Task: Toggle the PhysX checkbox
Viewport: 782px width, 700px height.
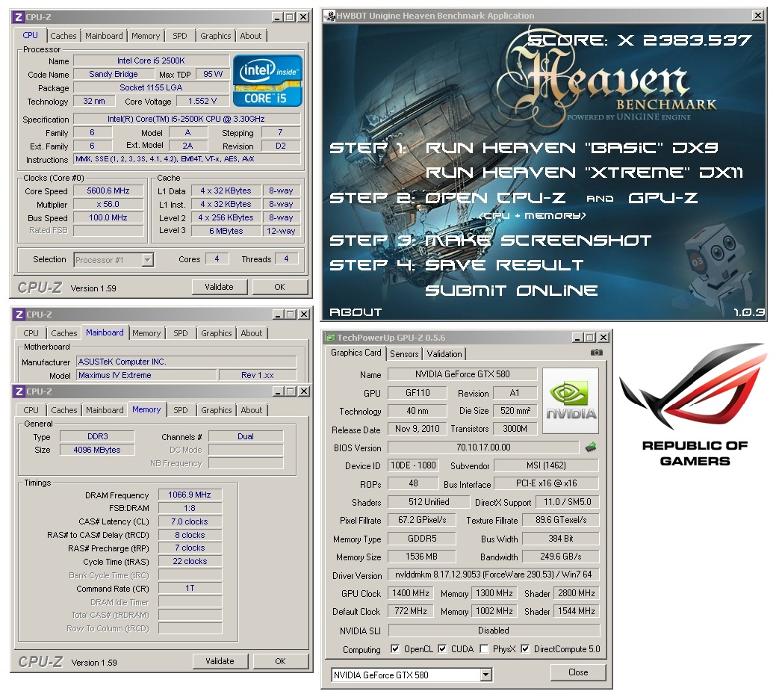Action: tap(484, 649)
